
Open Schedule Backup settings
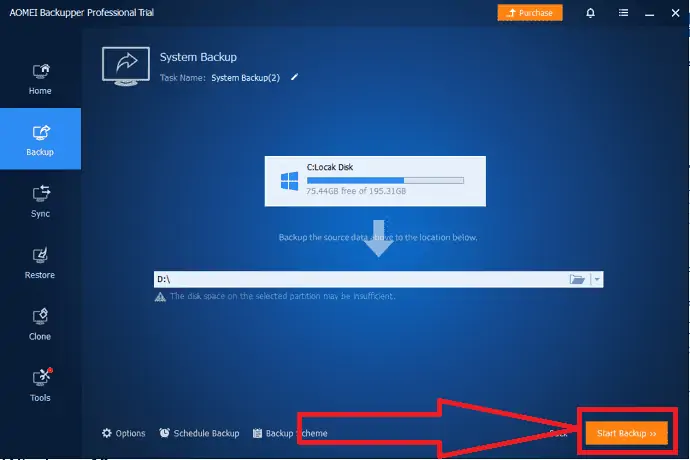(x=199, y=433)
